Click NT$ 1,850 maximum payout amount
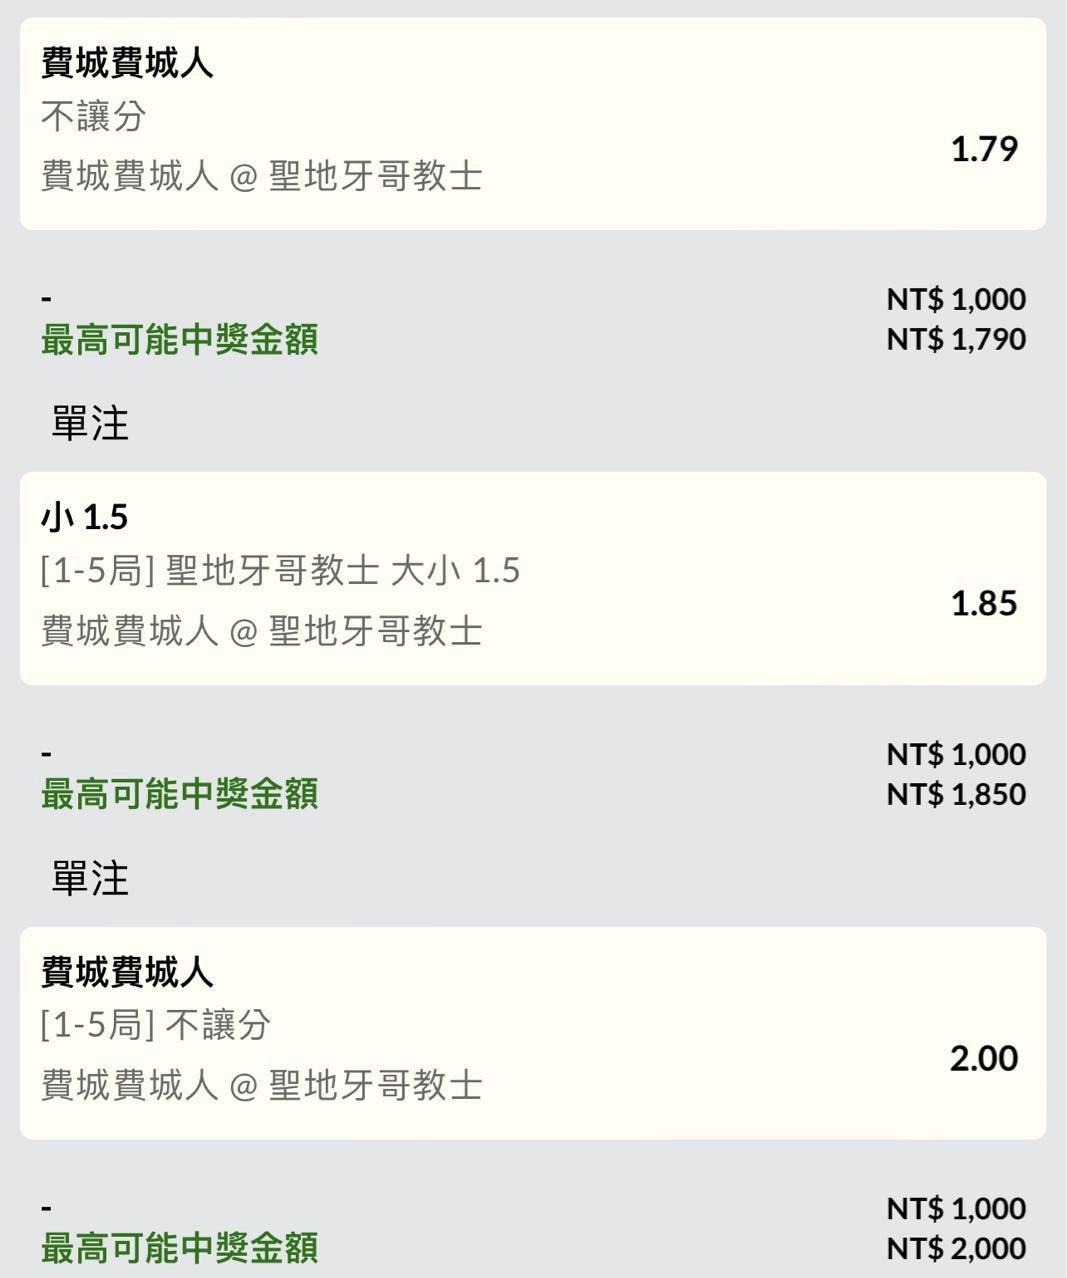Screen dimensions: 1067x1278 click(x=956, y=794)
